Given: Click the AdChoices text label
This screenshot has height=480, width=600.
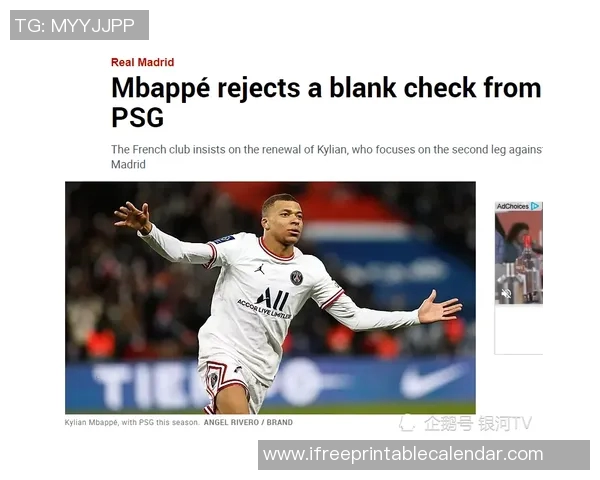Looking at the screenshot, I should click(512, 206).
